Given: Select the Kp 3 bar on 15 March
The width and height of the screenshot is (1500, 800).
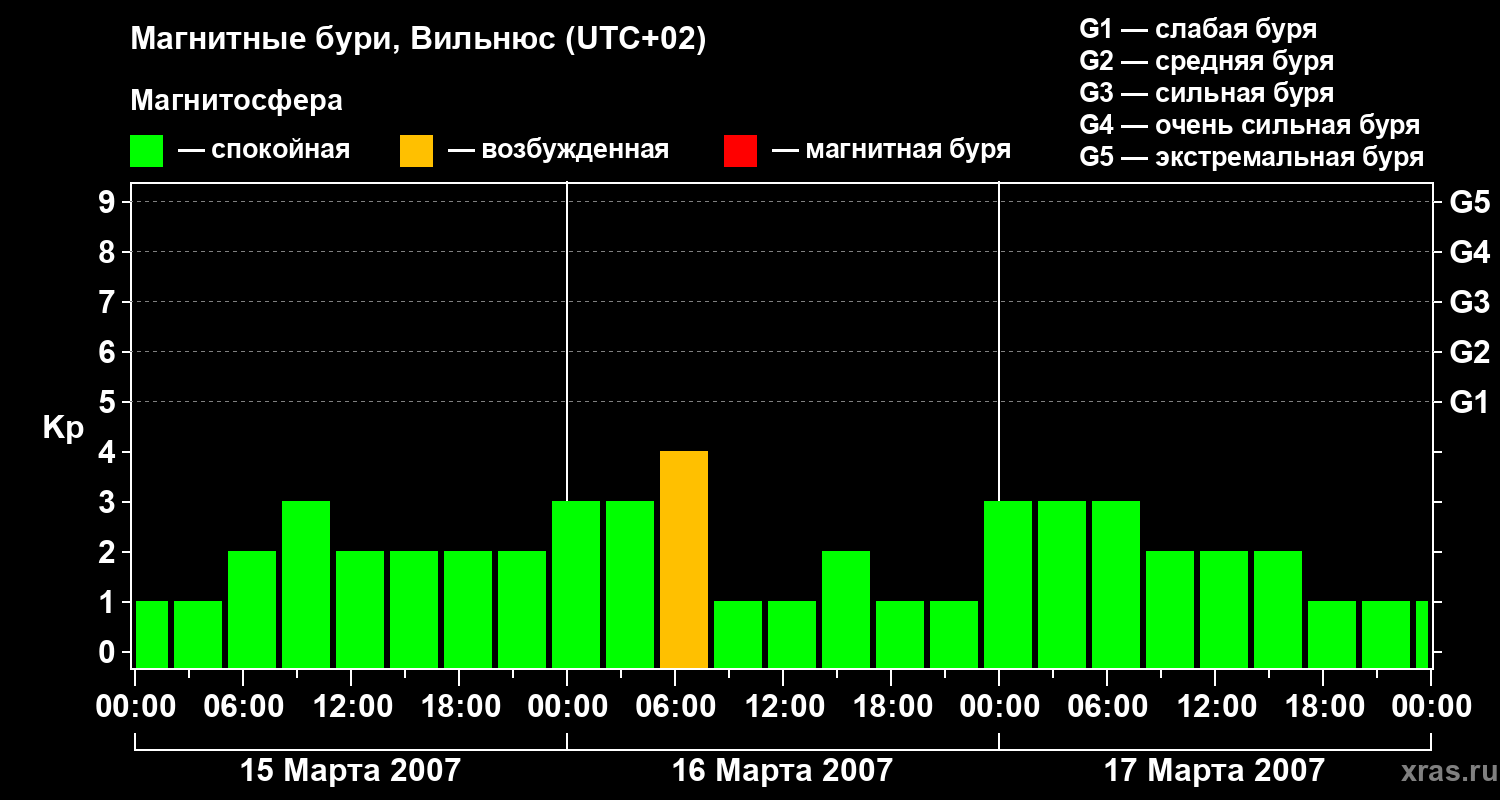Looking at the screenshot, I should pyautogui.click(x=306, y=585).
